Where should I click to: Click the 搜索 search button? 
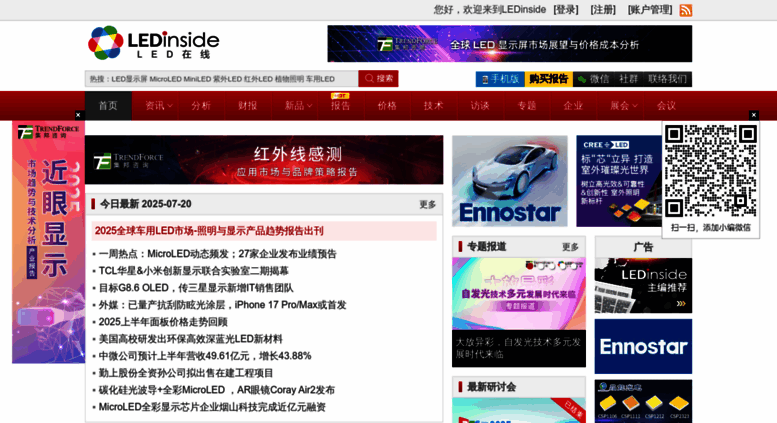(379, 79)
